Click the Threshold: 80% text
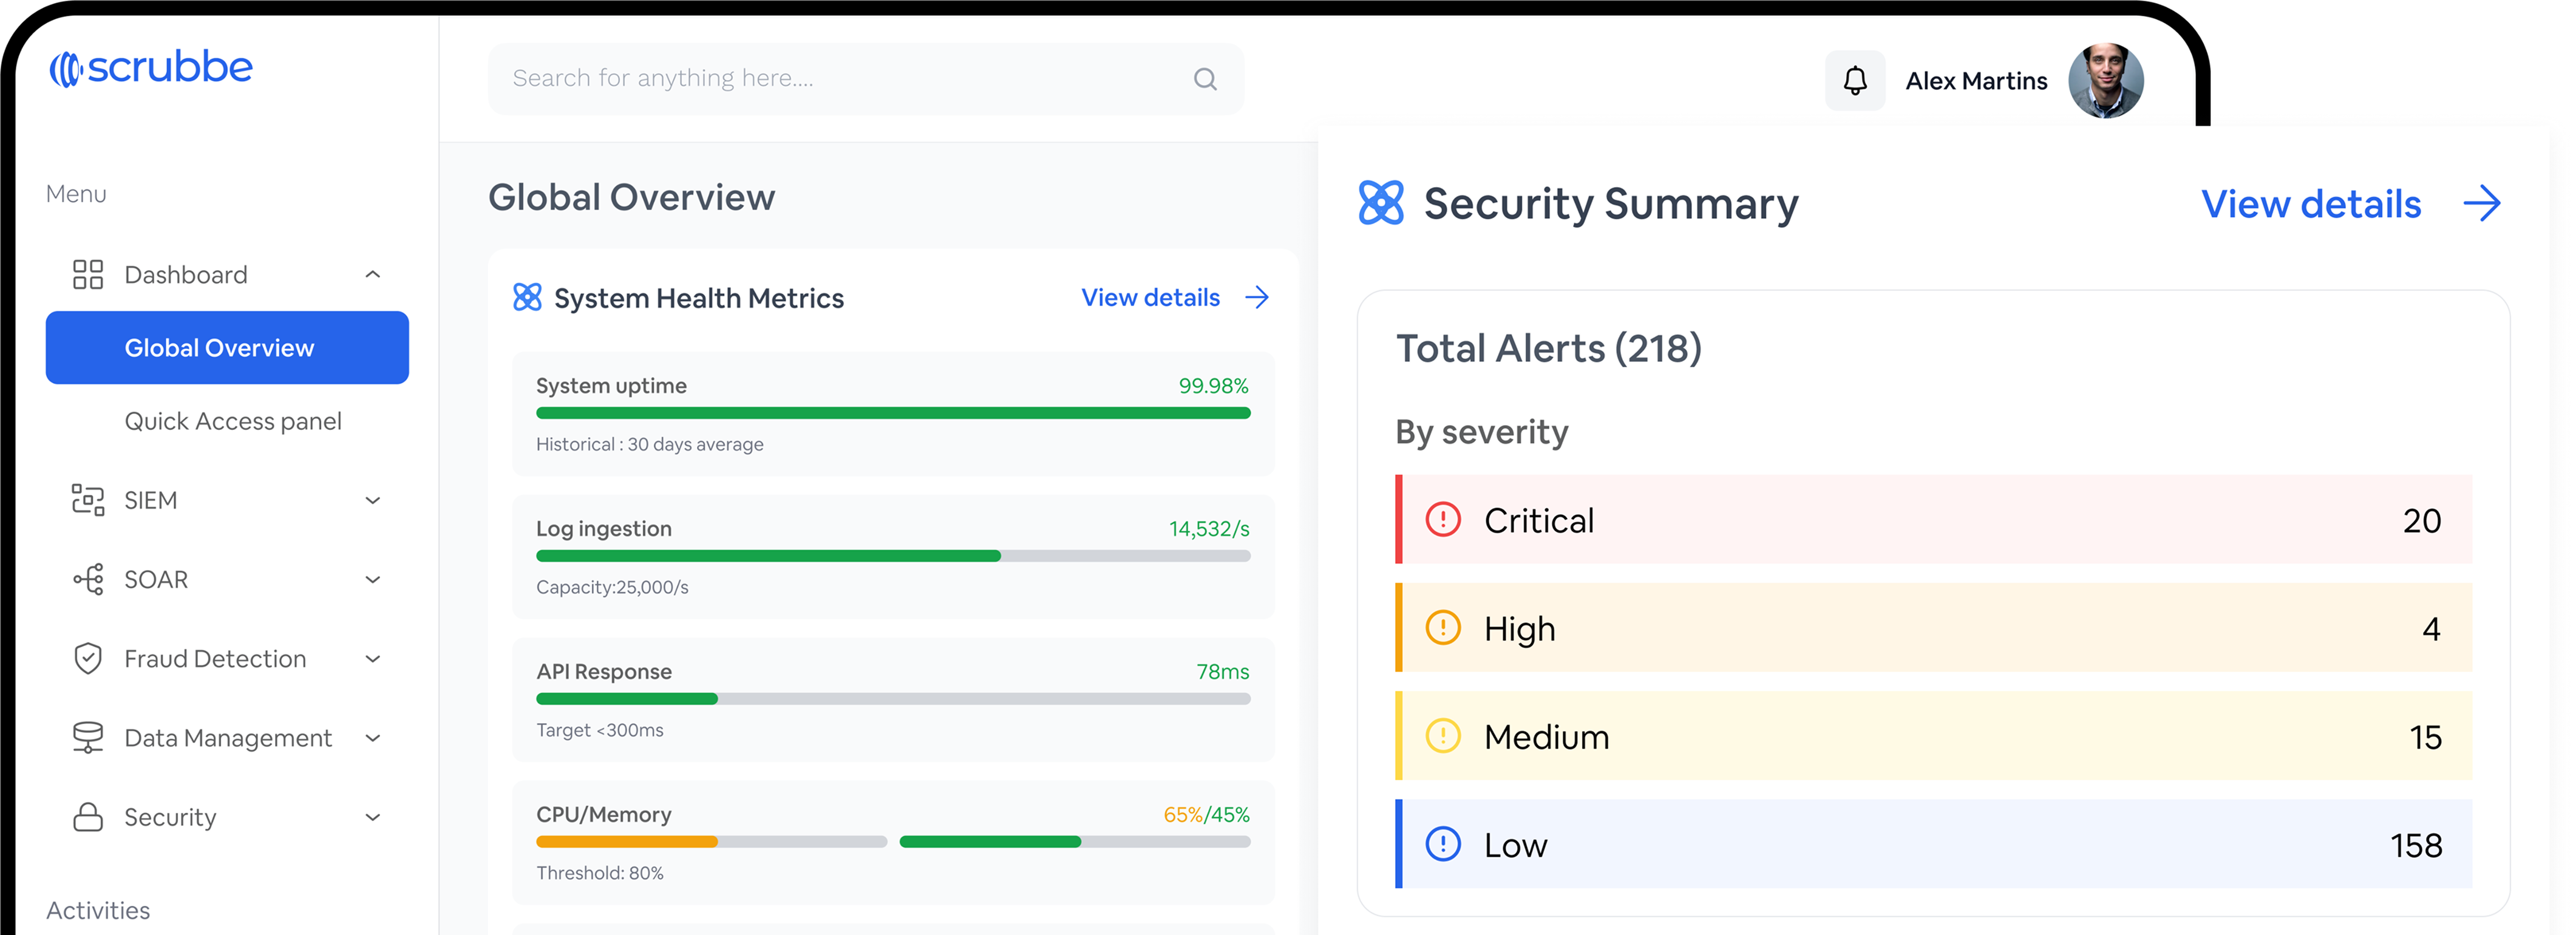 click(600, 873)
